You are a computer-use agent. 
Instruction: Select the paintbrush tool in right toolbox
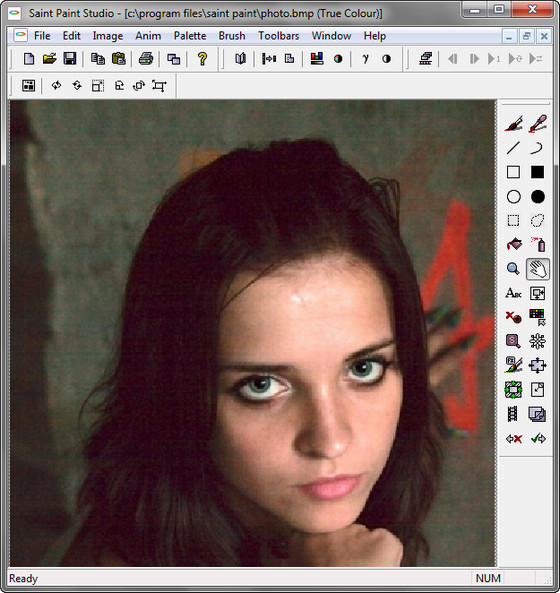tap(513, 123)
